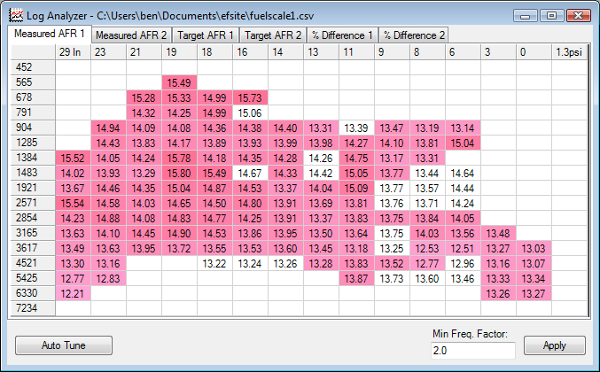Focus the Min Freq. Factor input field
This screenshot has height=372, width=600.
[x=473, y=350]
